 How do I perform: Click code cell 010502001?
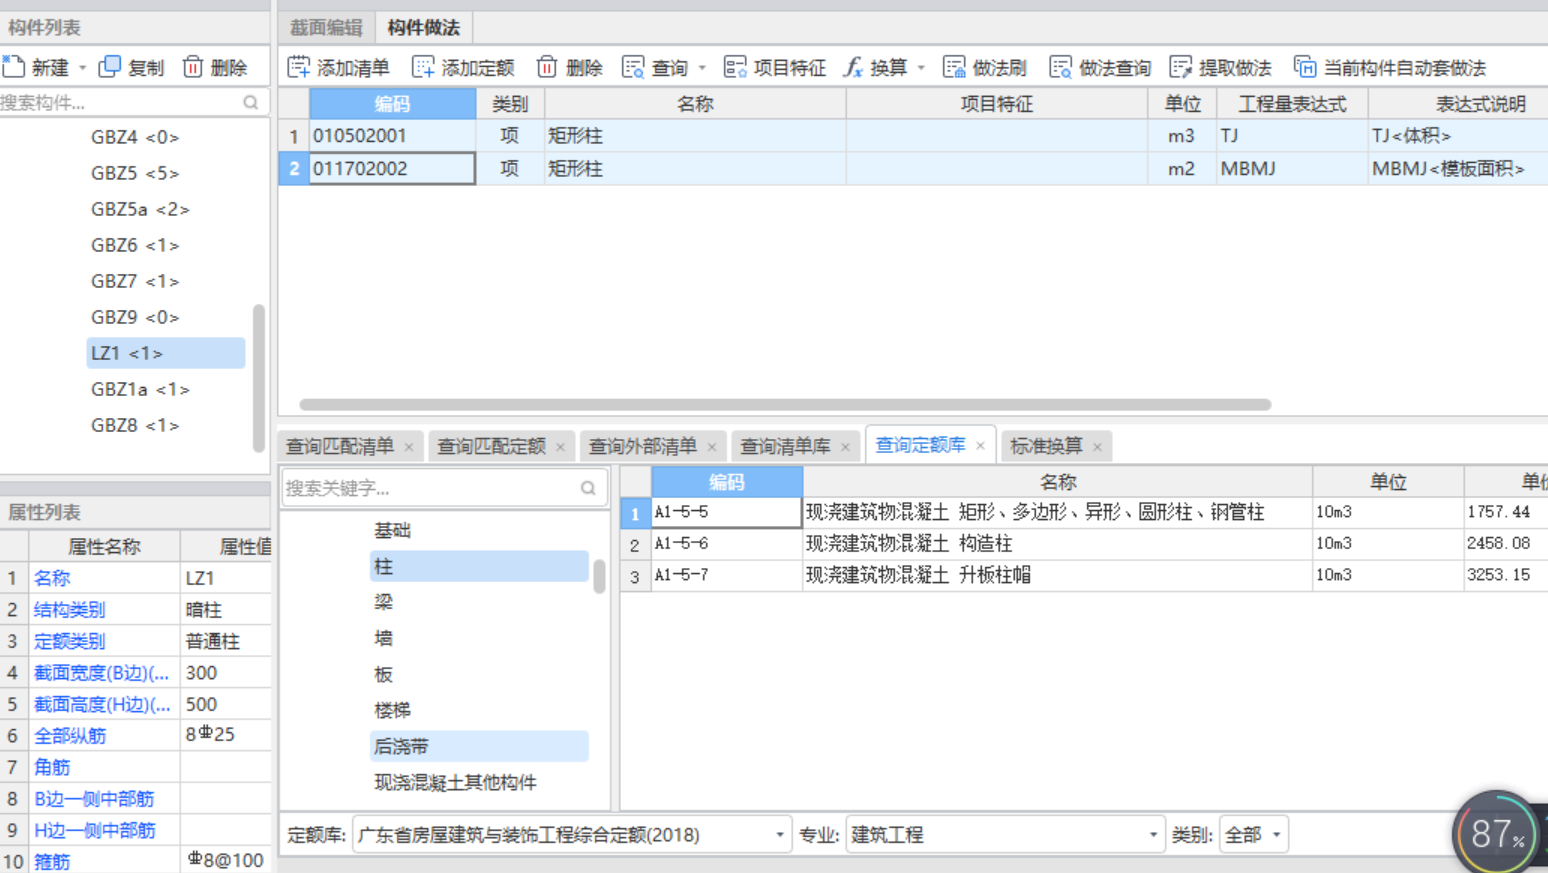tap(392, 135)
